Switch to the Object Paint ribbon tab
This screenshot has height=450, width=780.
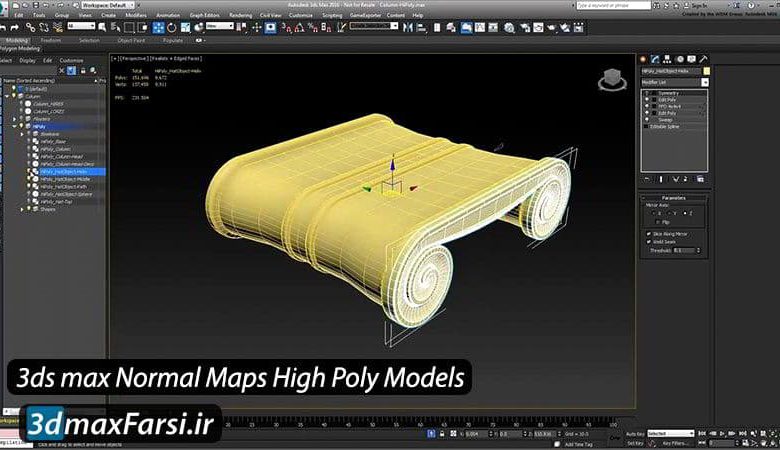(x=131, y=40)
